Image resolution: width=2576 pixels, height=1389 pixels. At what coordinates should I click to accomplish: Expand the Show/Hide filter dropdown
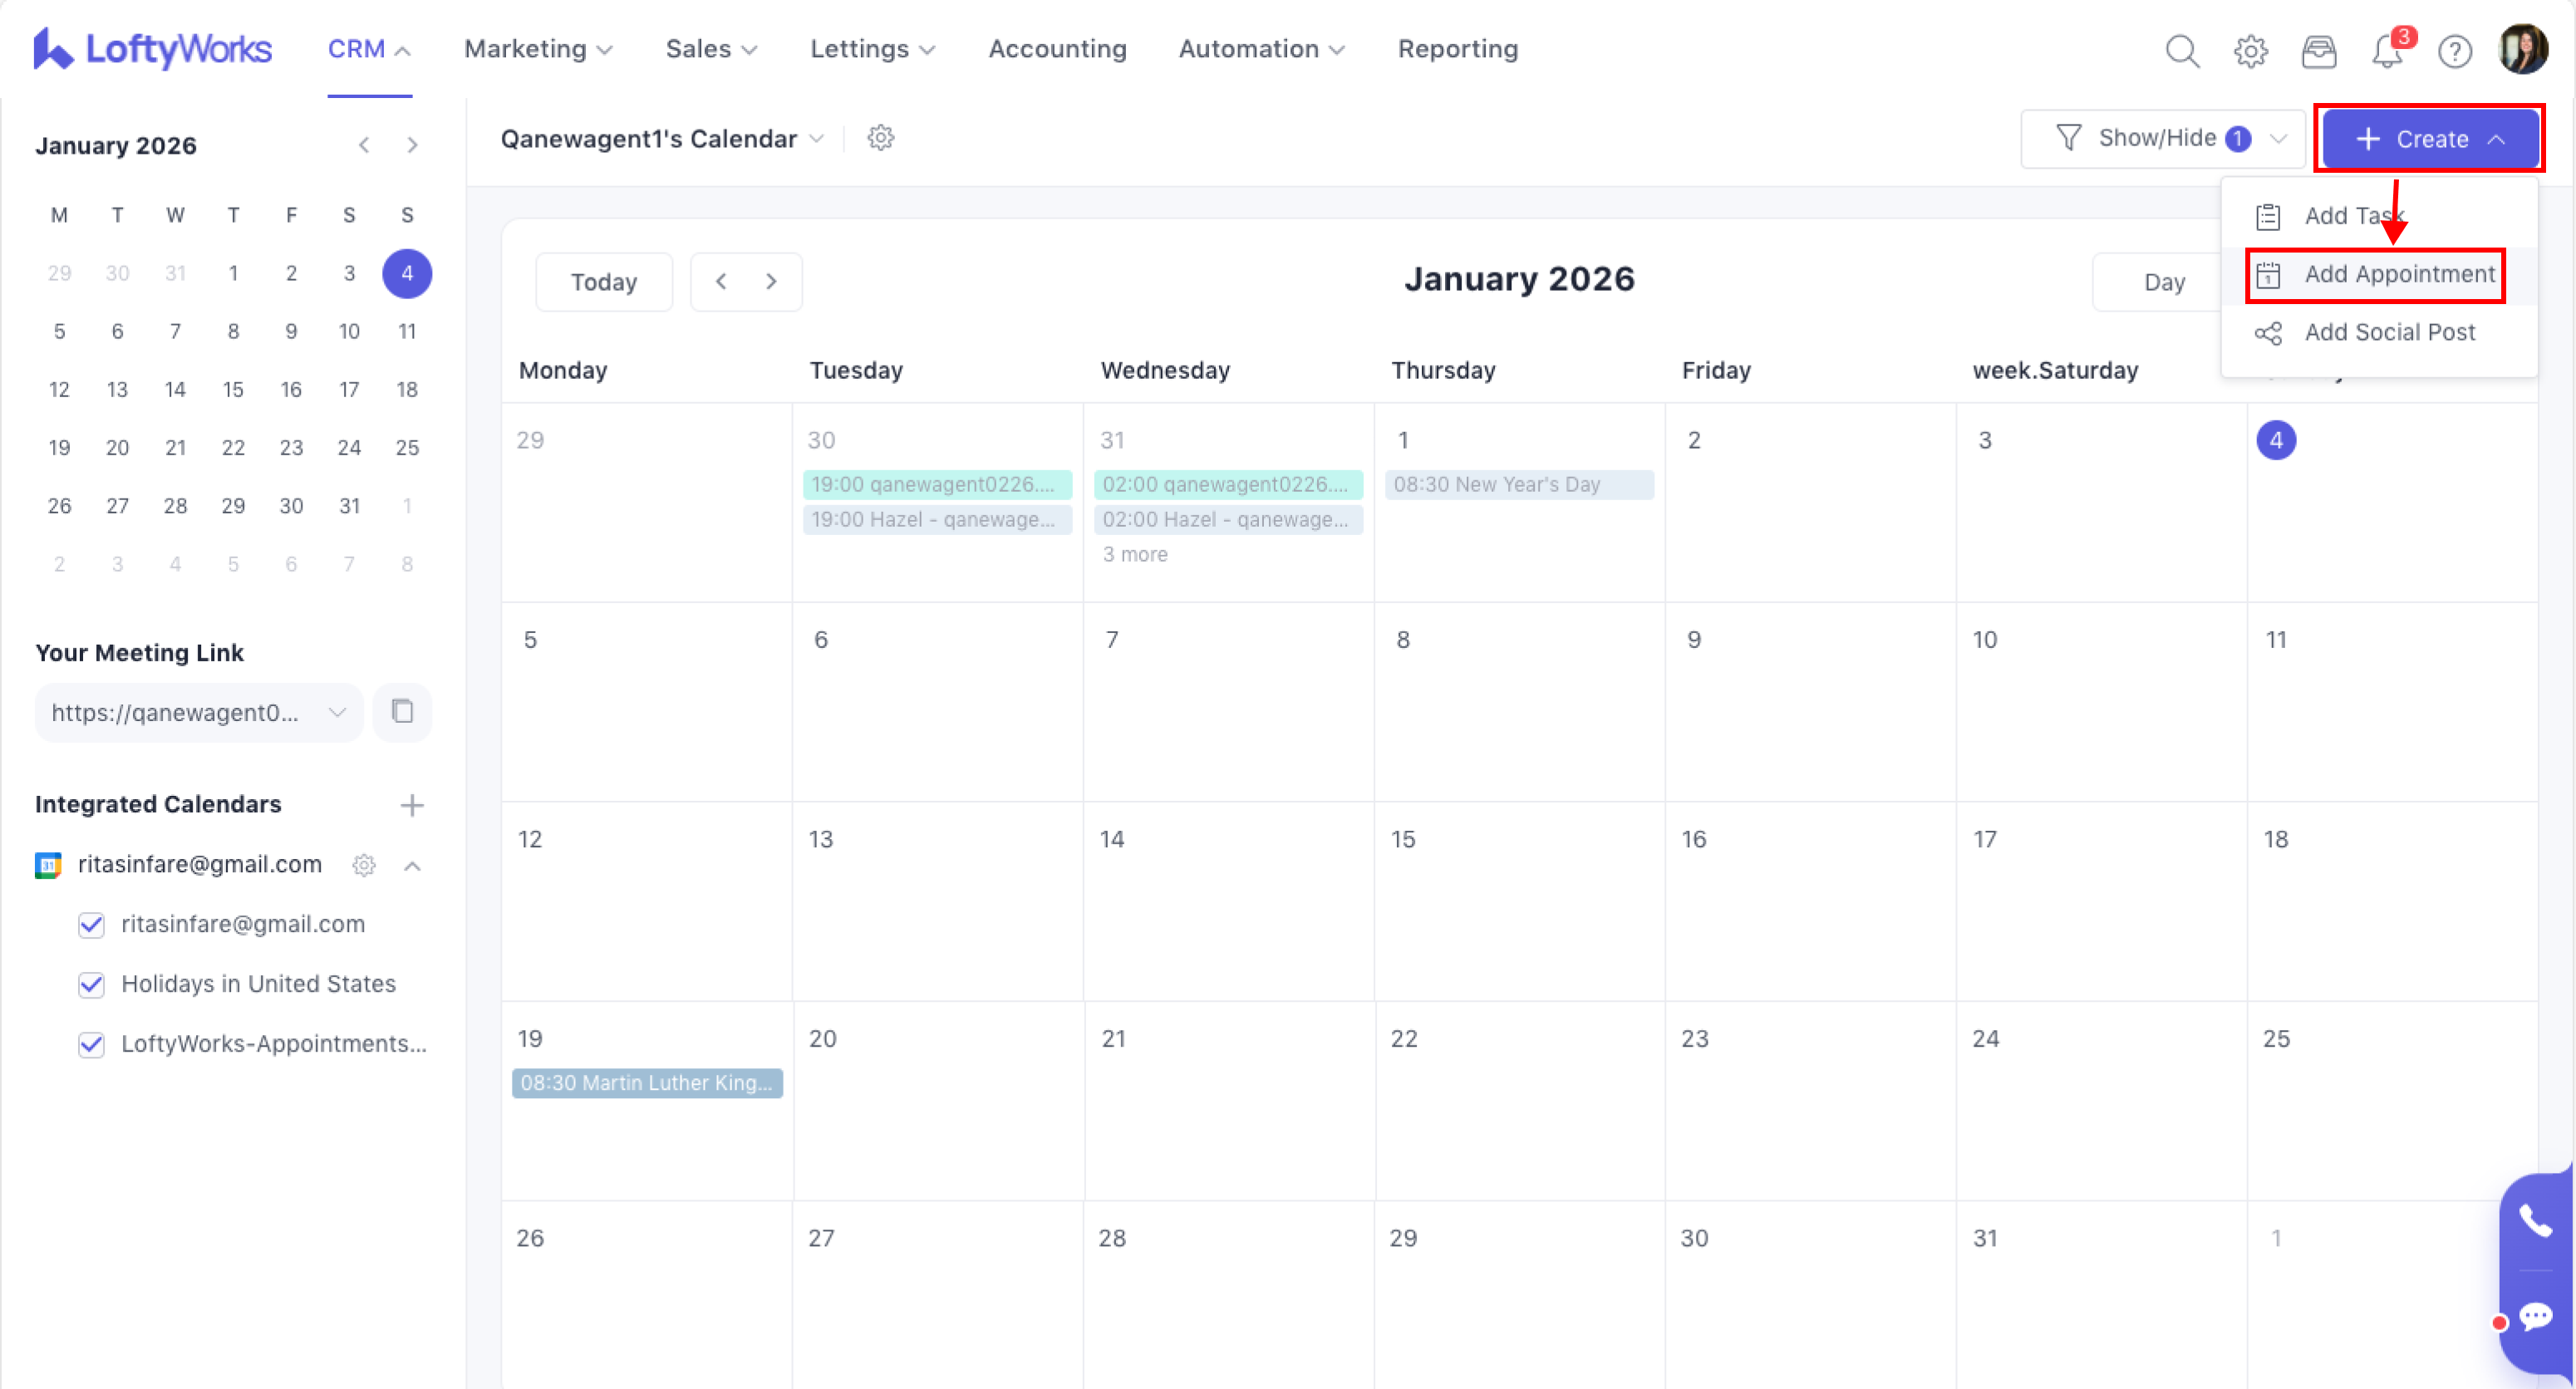pos(2164,138)
